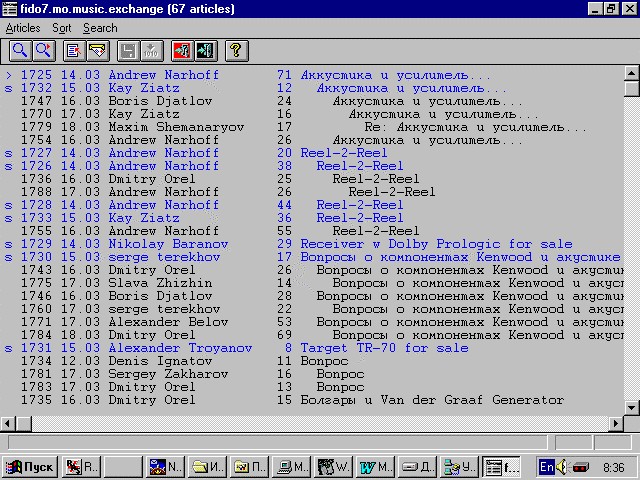Screen dimensions: 640x480
Task: Click the post new article icon
Action: (73, 50)
